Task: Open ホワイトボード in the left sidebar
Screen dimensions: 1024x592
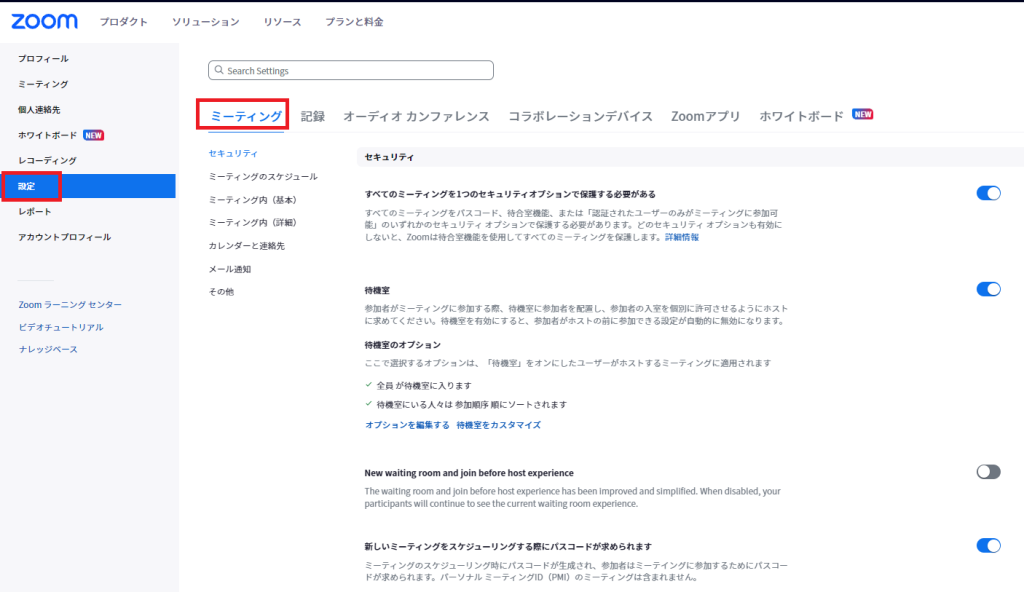Action: tap(47, 135)
